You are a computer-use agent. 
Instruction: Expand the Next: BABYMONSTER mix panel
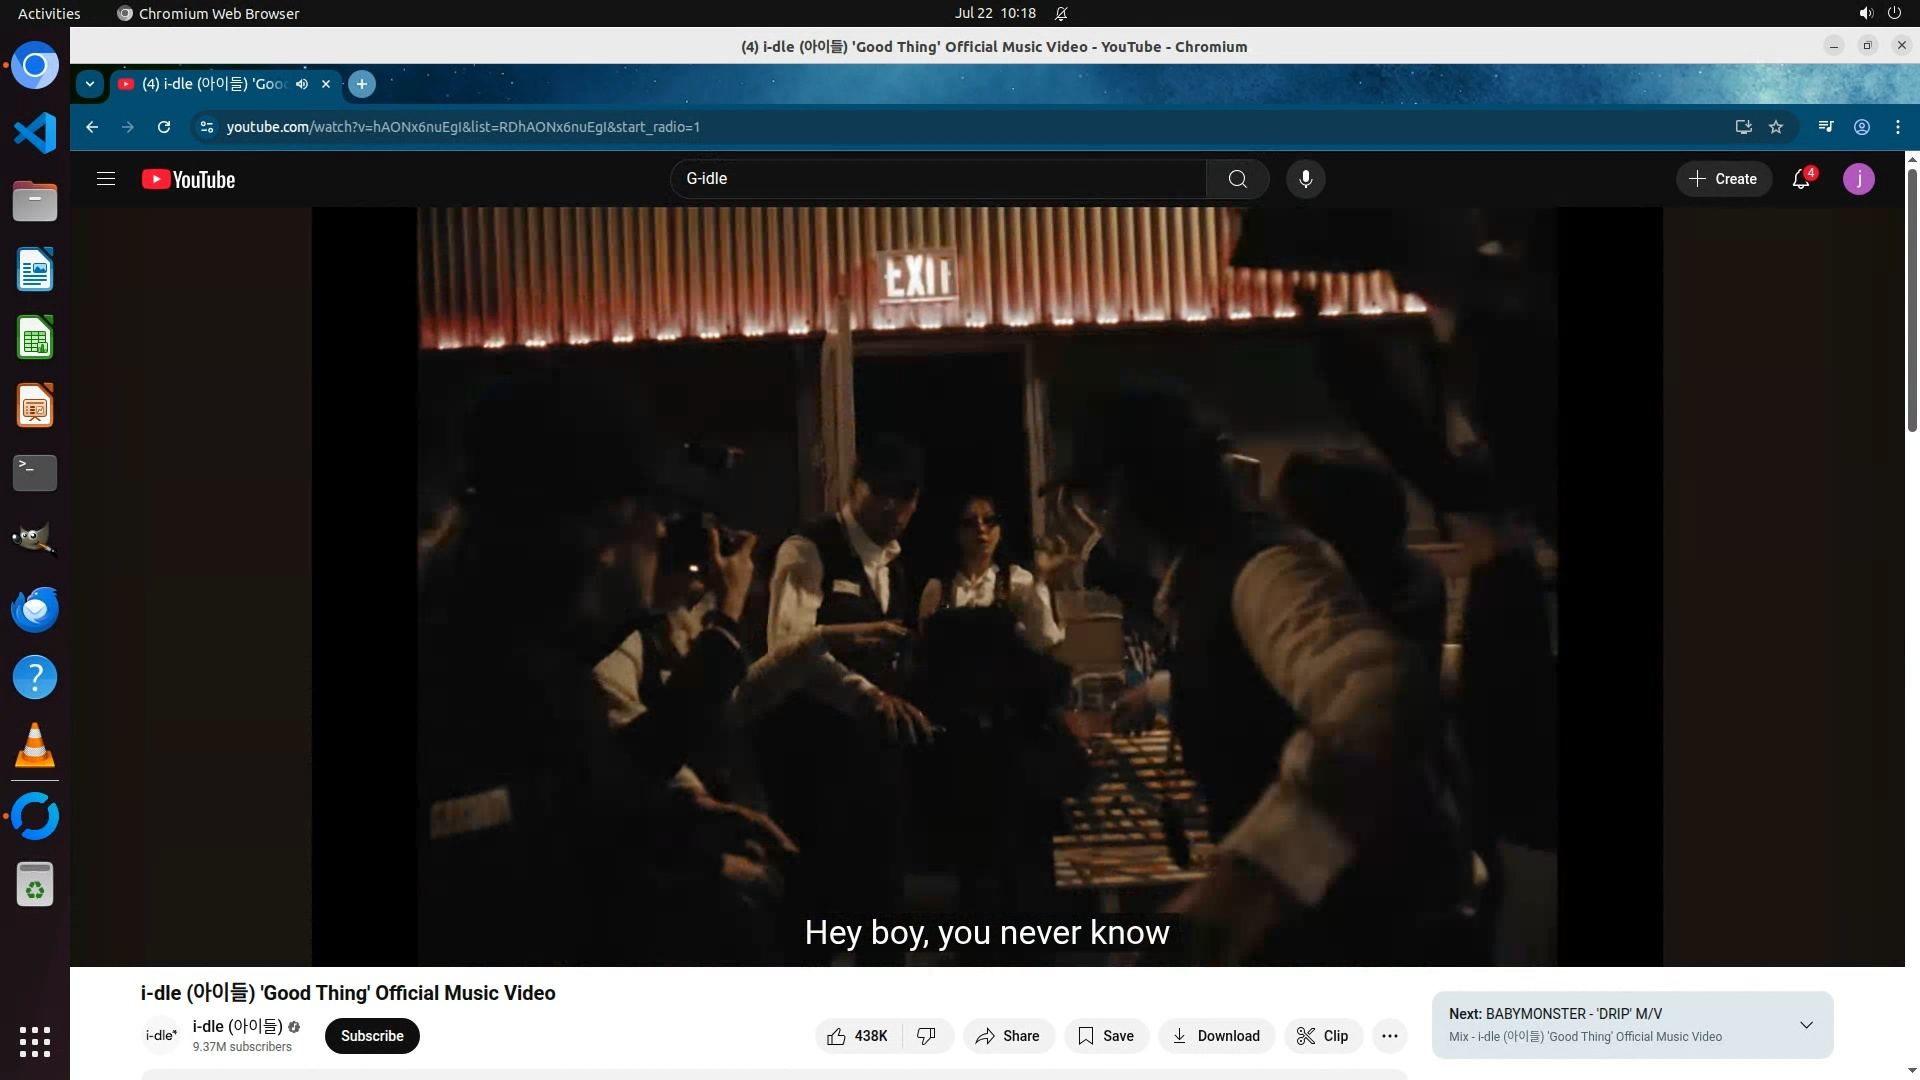(x=1806, y=1025)
